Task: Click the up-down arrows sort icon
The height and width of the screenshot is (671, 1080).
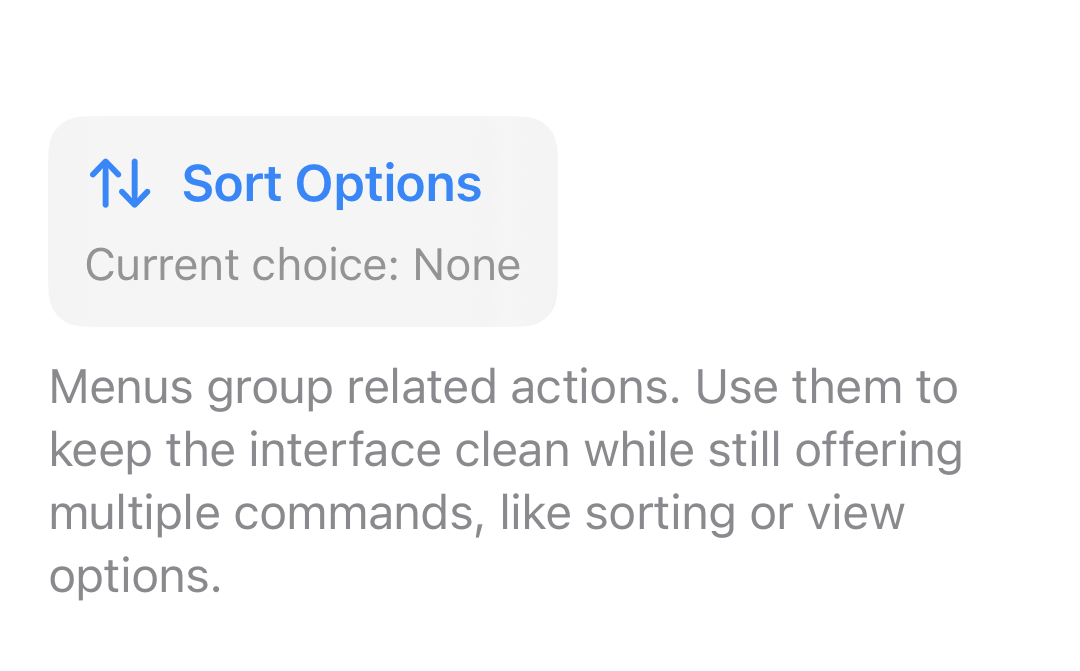Action: (119, 185)
